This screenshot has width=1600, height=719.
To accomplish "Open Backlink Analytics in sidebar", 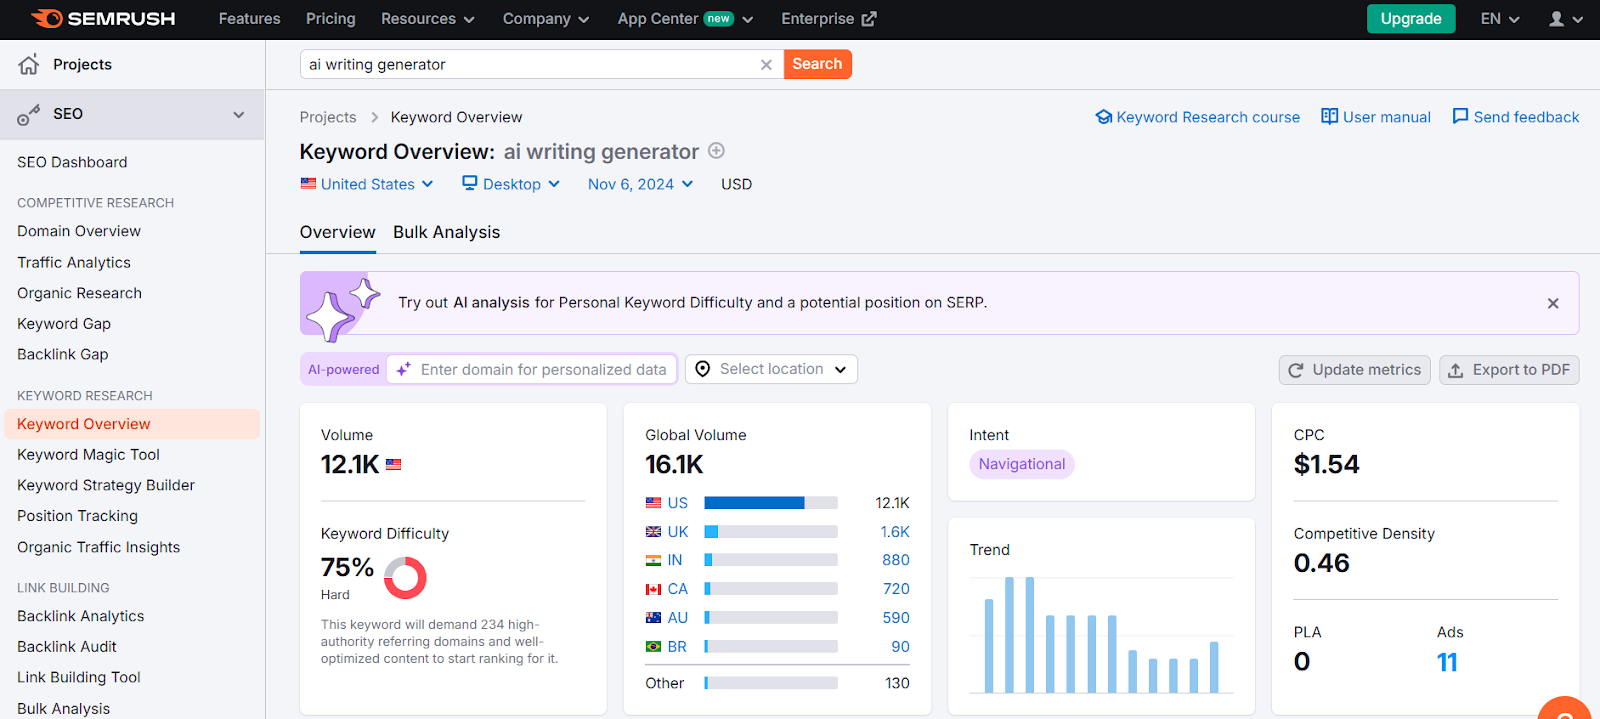I will pos(81,616).
